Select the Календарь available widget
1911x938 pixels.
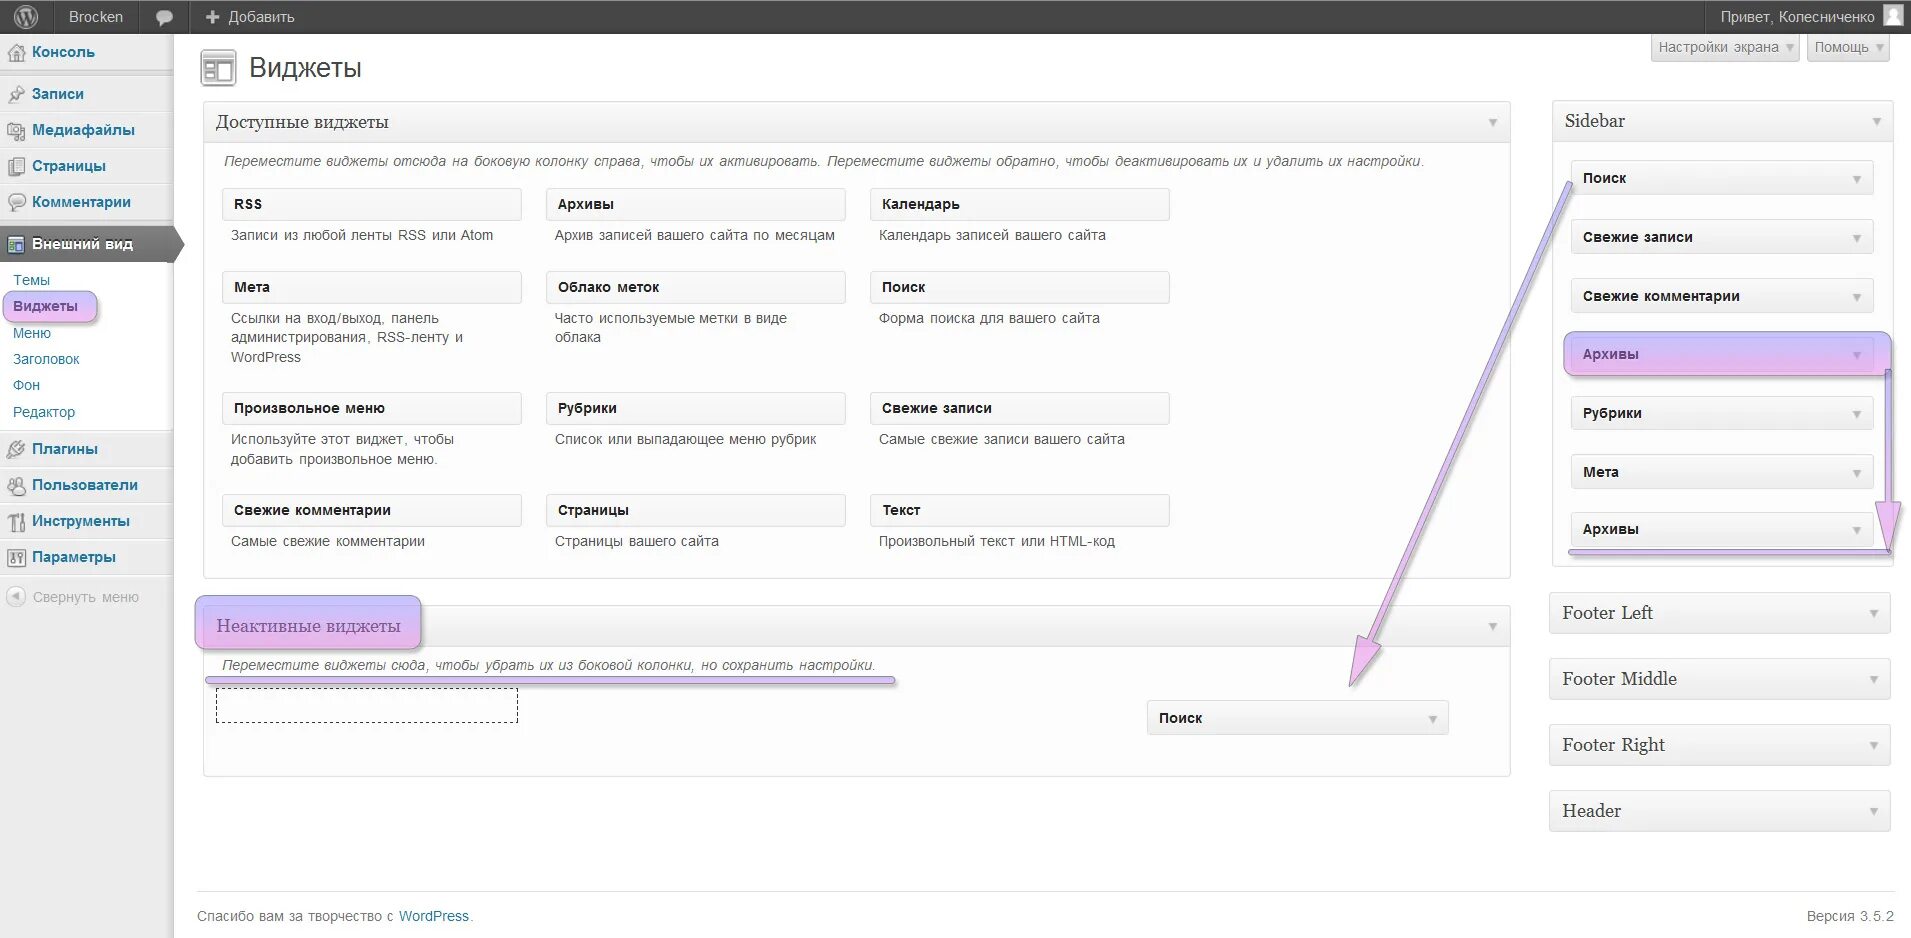click(x=1019, y=204)
